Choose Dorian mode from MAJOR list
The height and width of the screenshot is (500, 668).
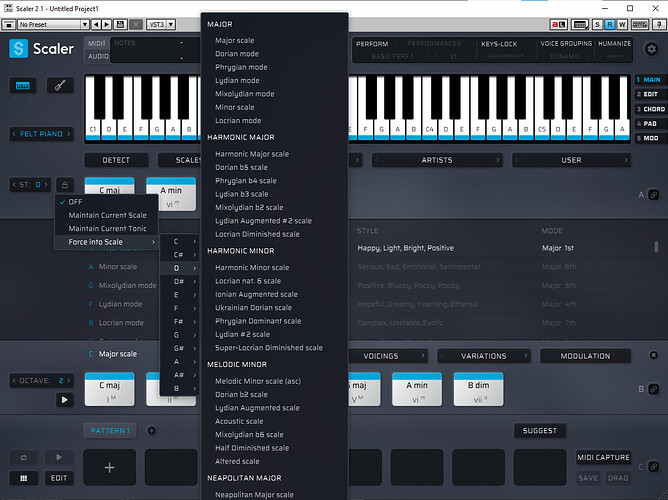[x=237, y=54]
